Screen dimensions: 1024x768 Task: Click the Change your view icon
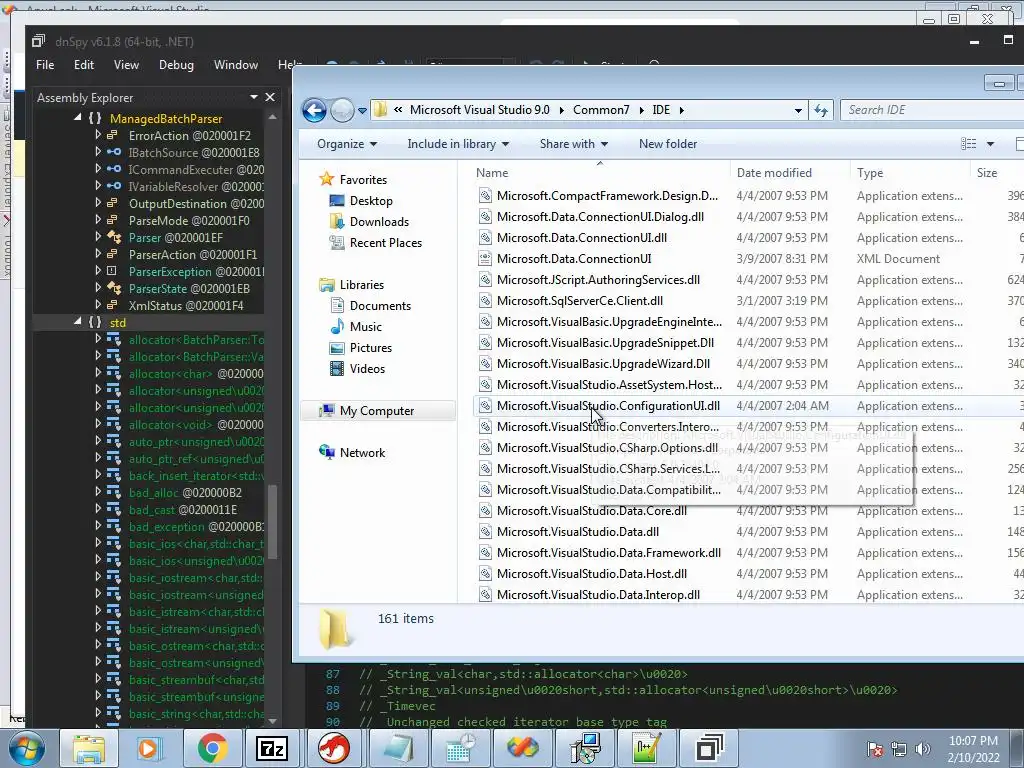pyautogui.click(x=969, y=144)
